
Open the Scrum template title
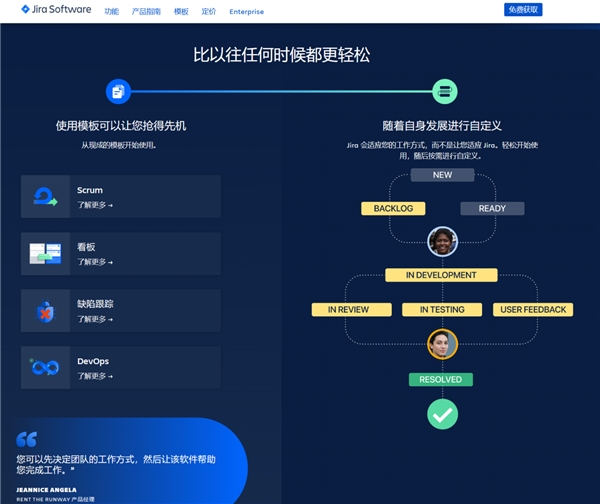click(x=90, y=190)
